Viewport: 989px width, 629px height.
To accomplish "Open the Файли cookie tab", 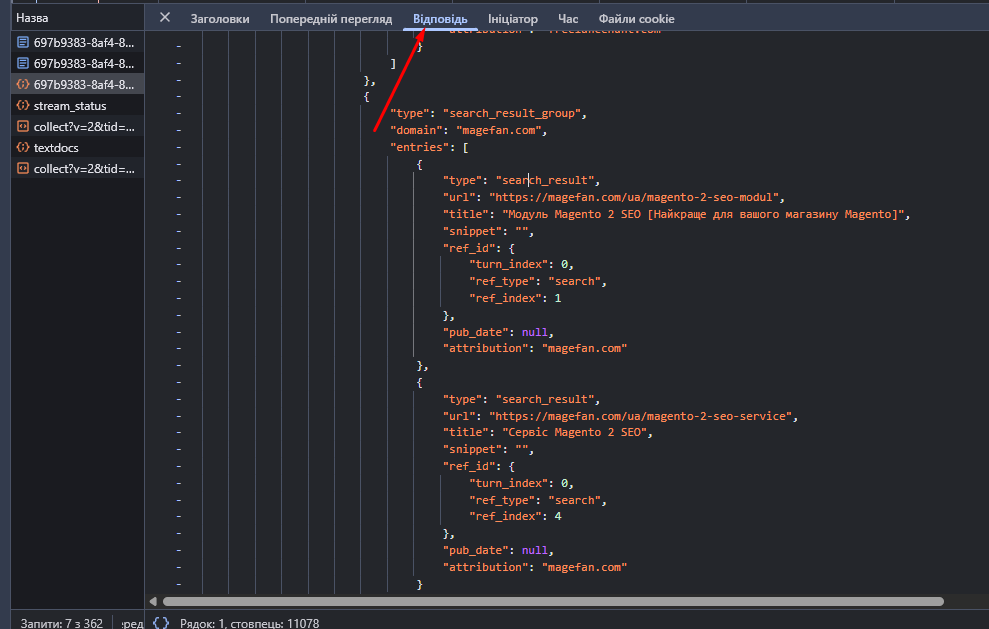I will [636, 19].
